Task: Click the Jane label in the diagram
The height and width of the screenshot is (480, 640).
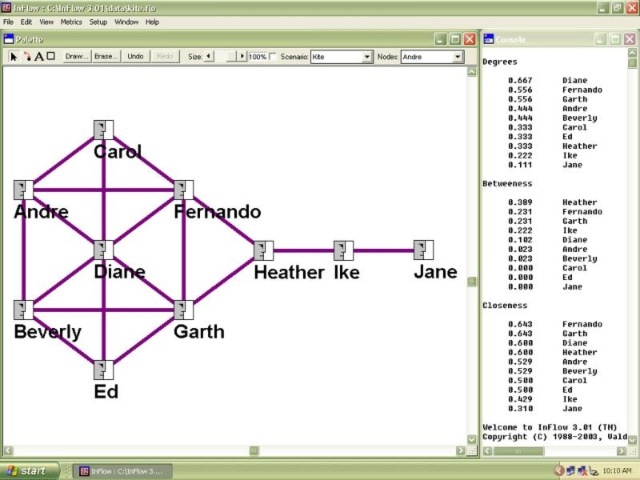Action: pos(436,272)
